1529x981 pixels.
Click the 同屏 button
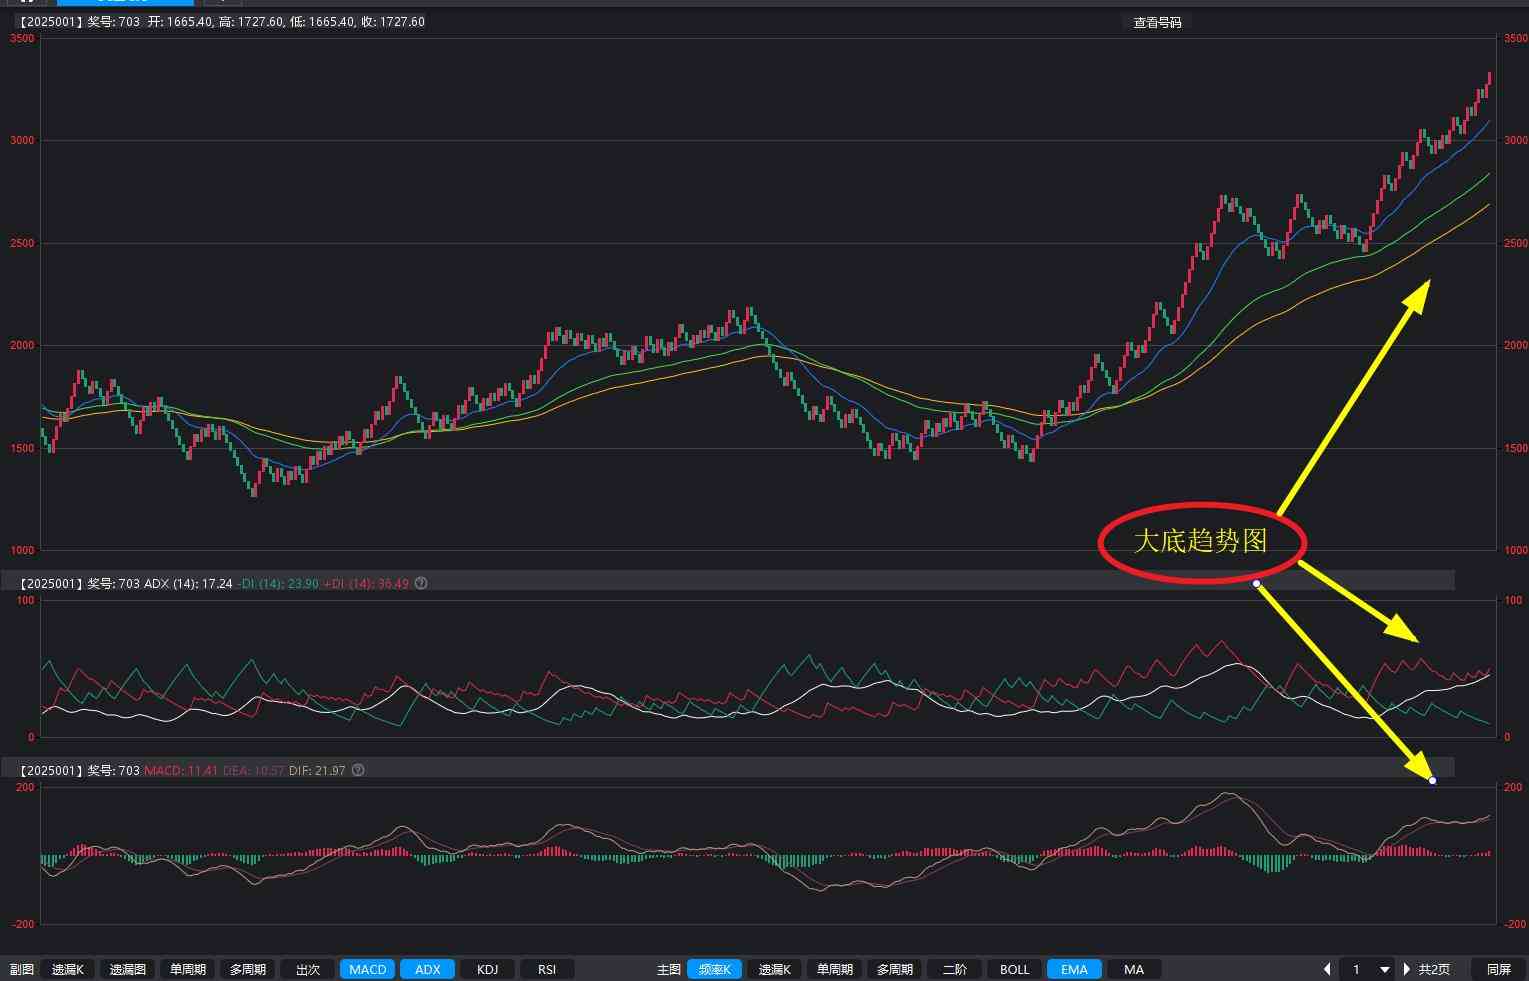coord(1498,969)
